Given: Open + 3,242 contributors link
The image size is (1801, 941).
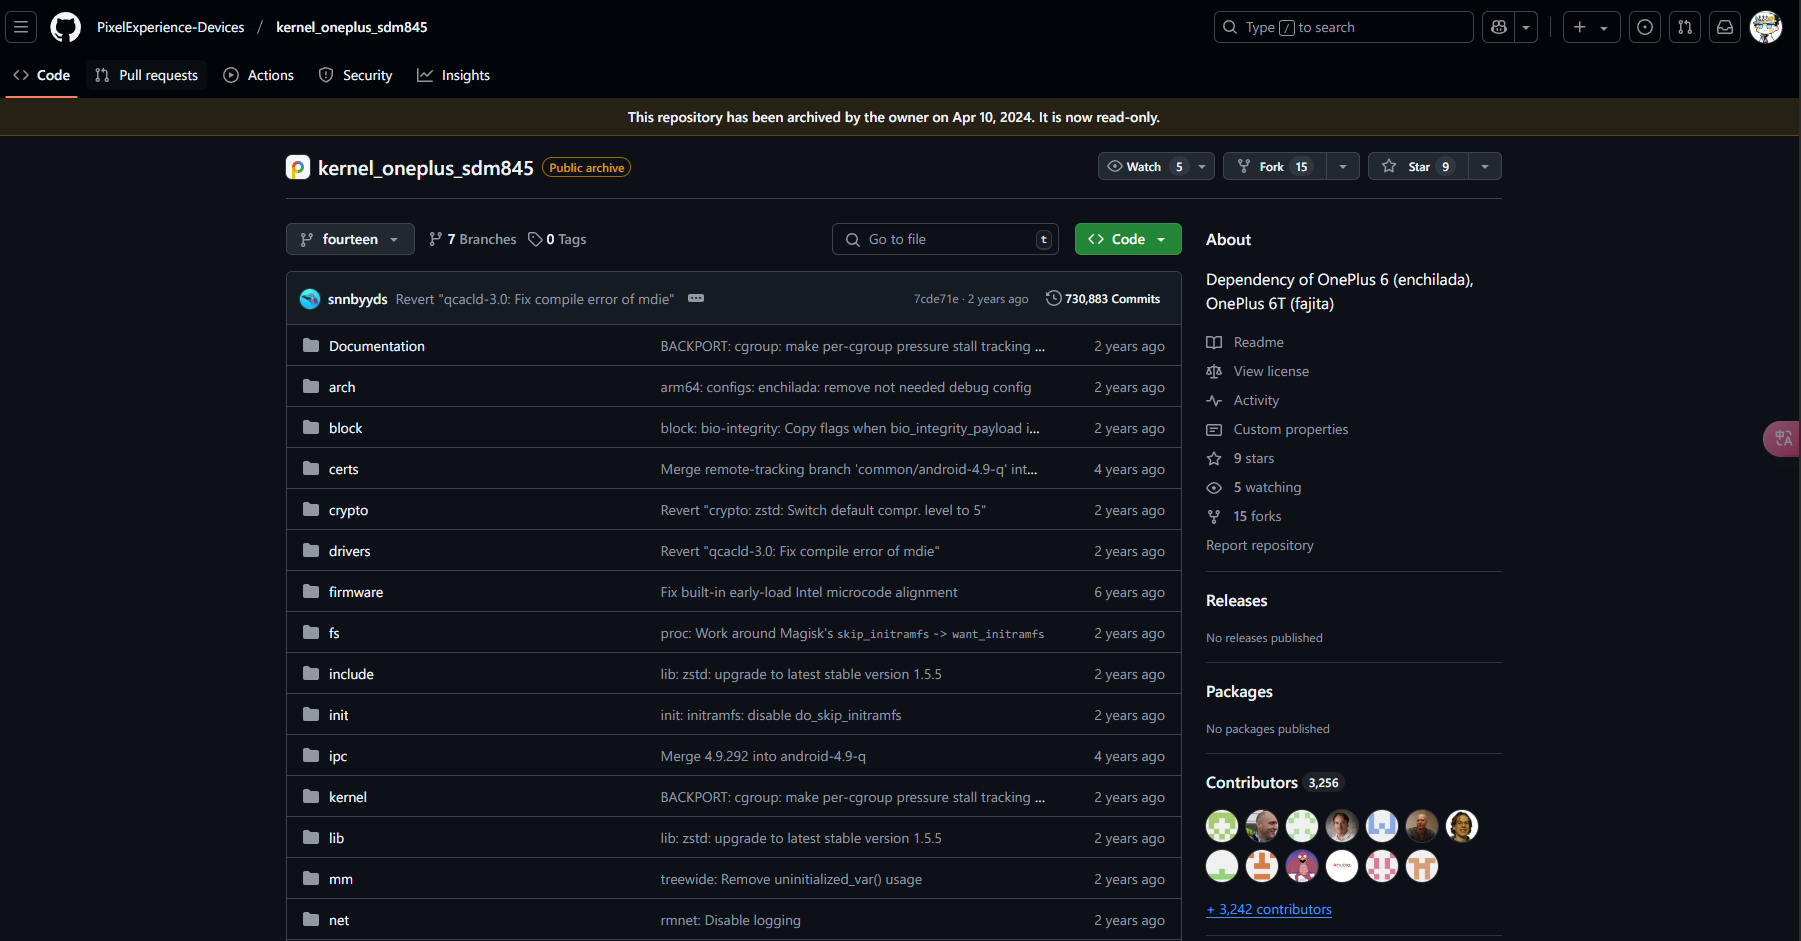Looking at the screenshot, I should pyautogui.click(x=1269, y=909).
